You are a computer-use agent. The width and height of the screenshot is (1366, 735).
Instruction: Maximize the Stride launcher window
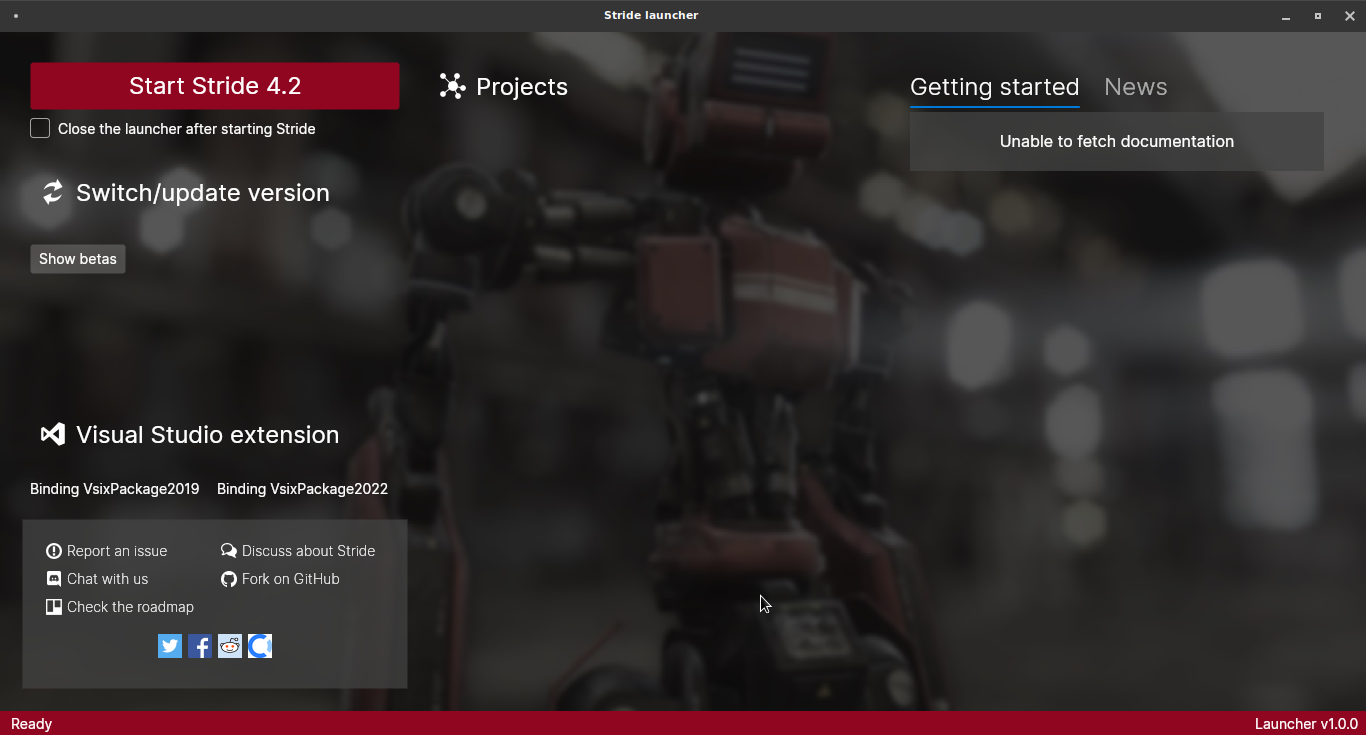click(1318, 16)
